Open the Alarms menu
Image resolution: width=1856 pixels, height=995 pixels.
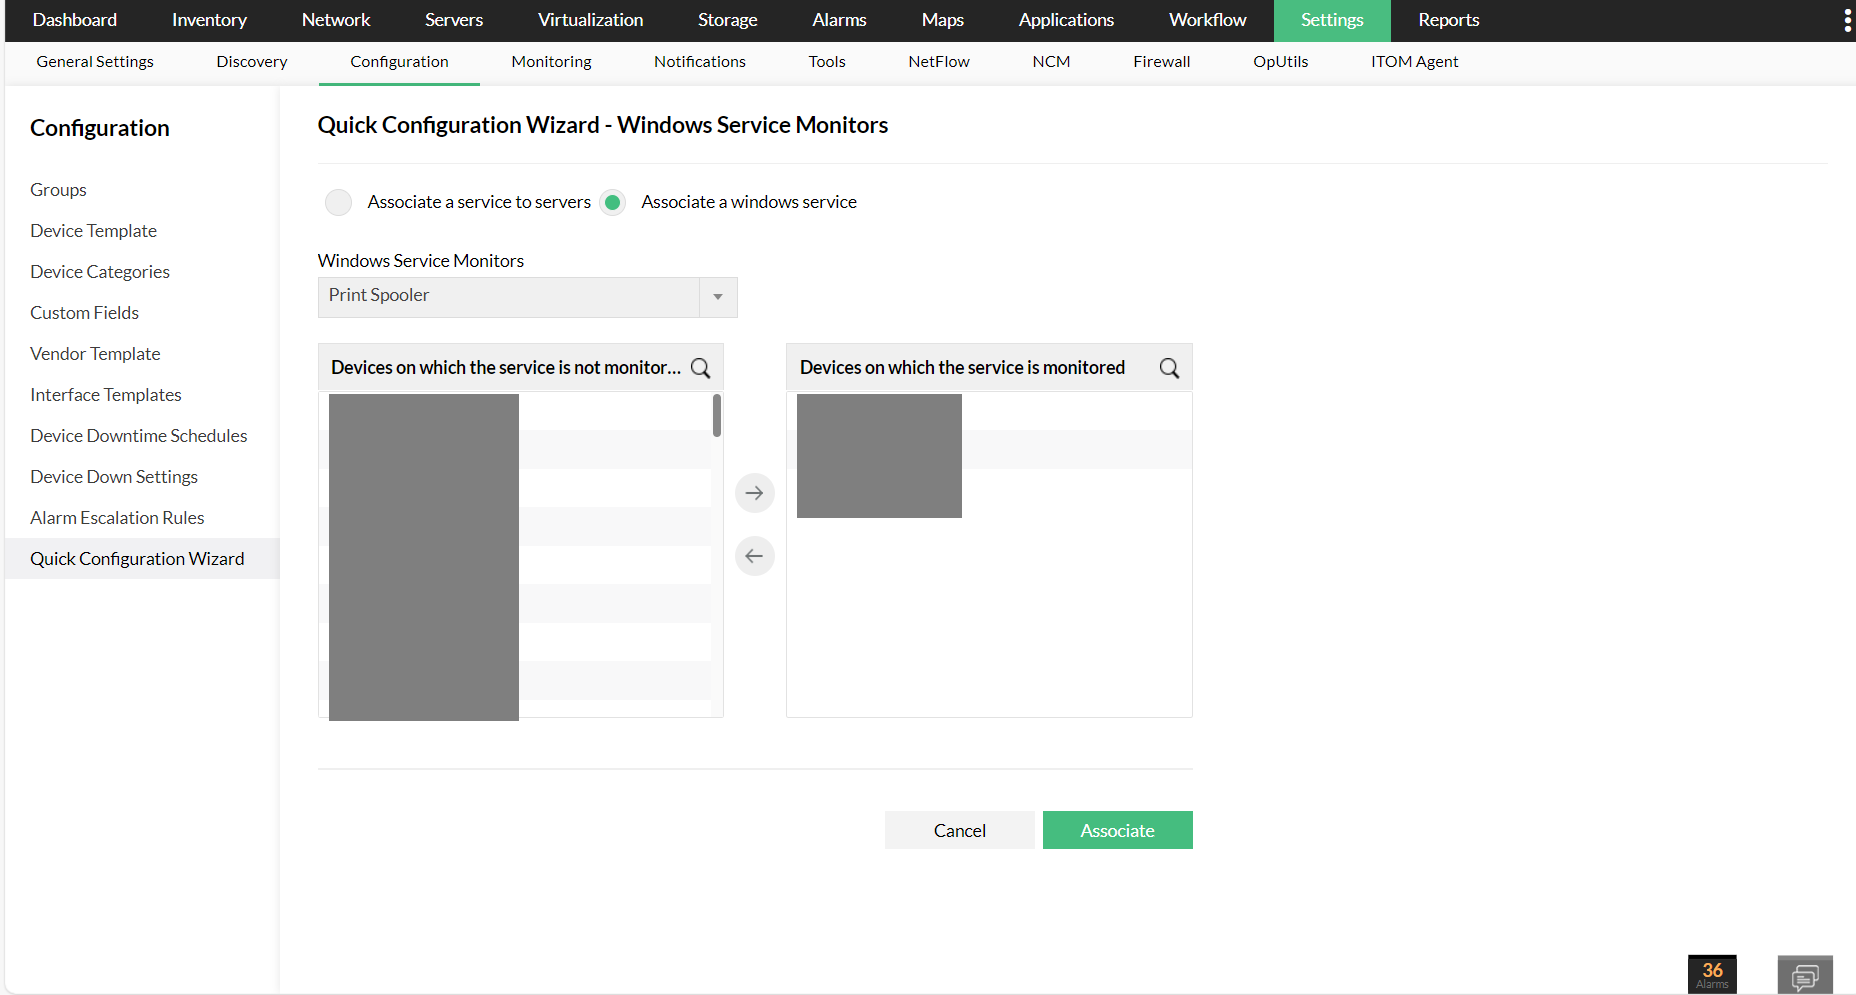pyautogui.click(x=839, y=20)
